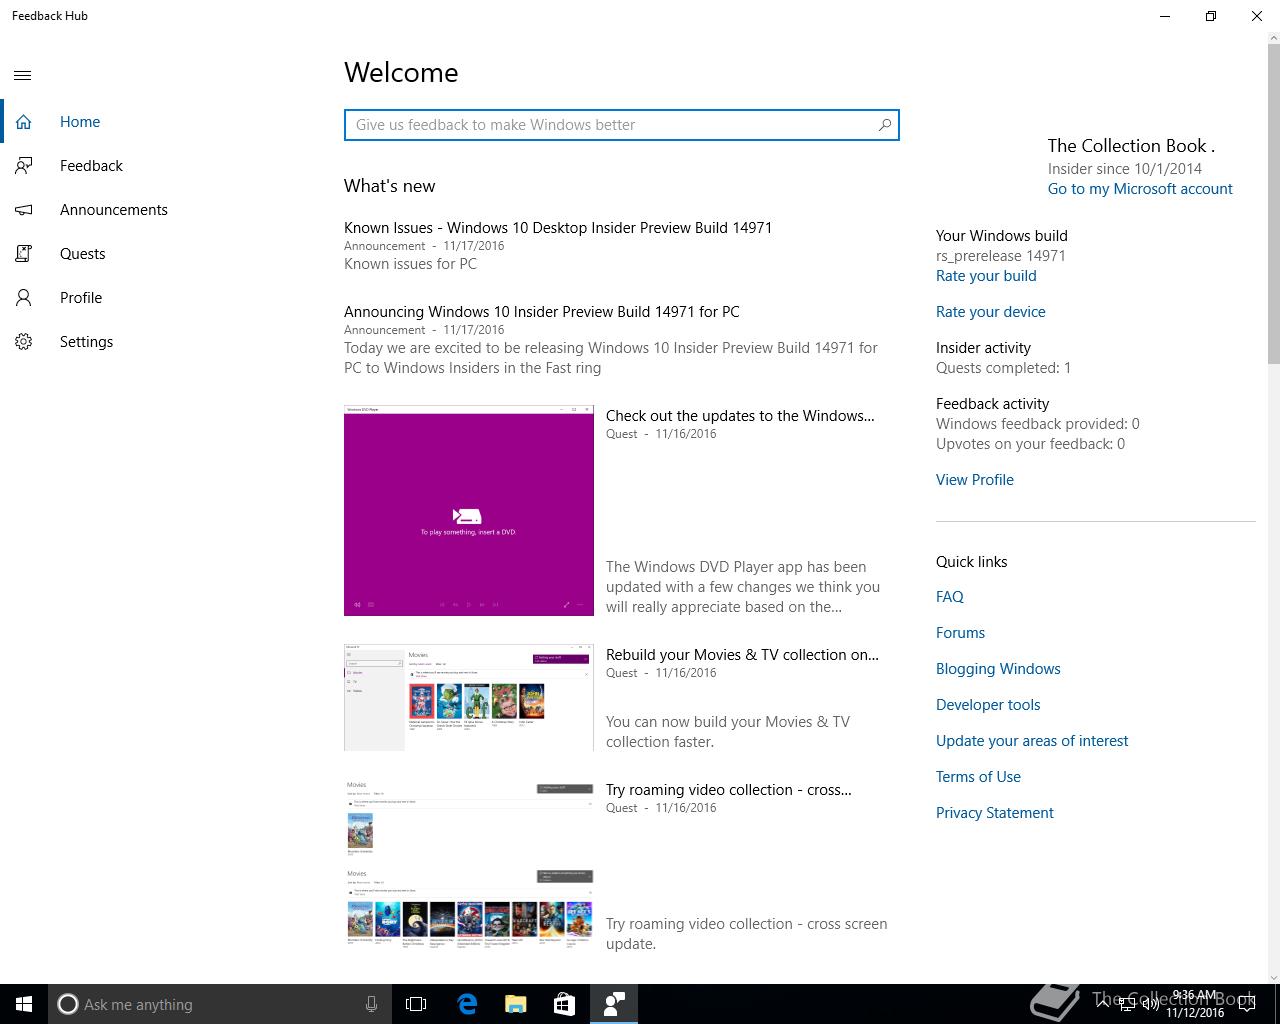Open Task View from the taskbar
1280x1024 pixels.
416,1004
